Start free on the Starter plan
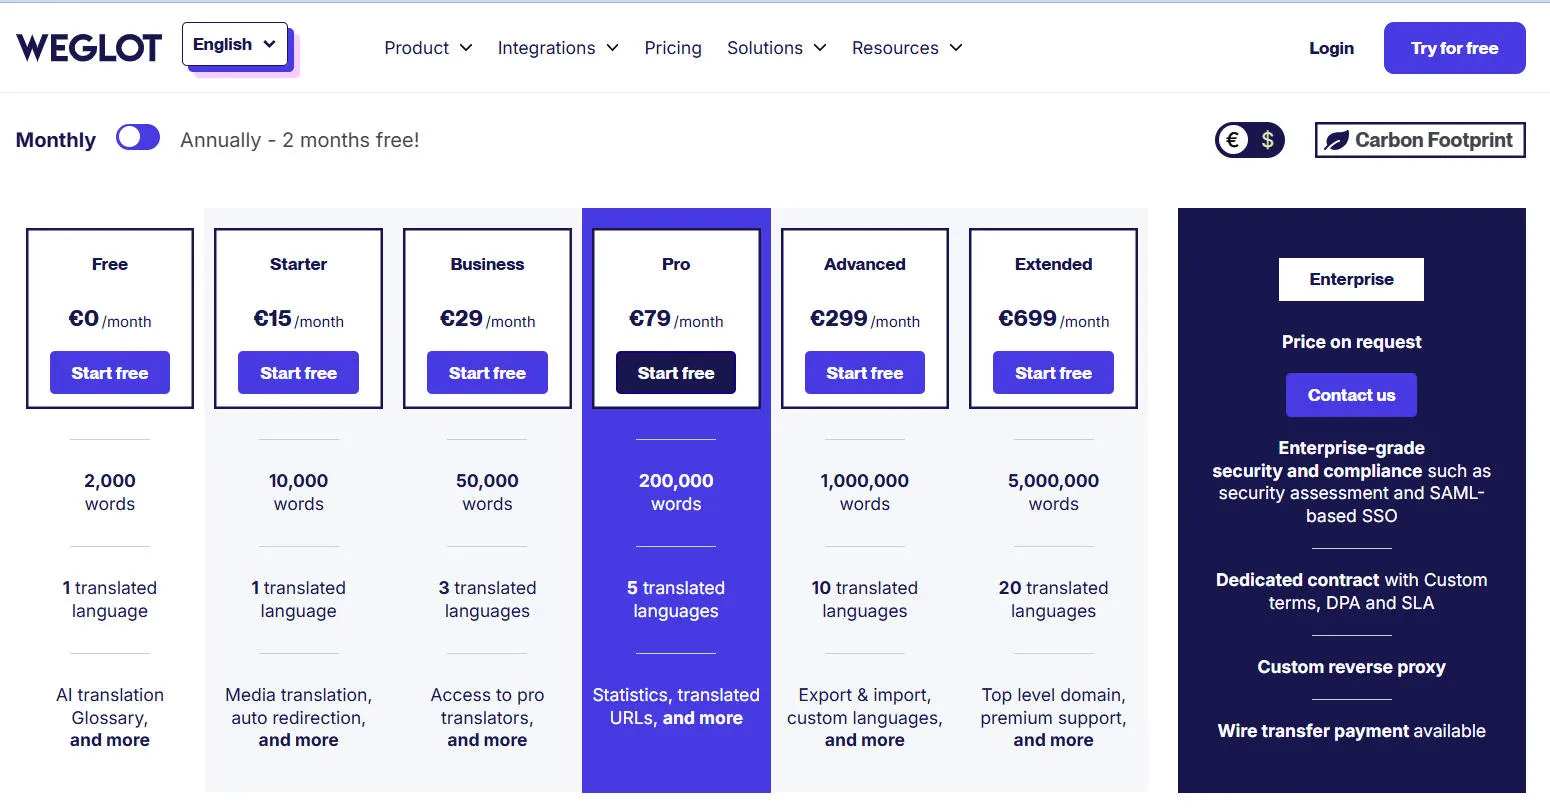This screenshot has height=810, width=1550. tap(298, 373)
